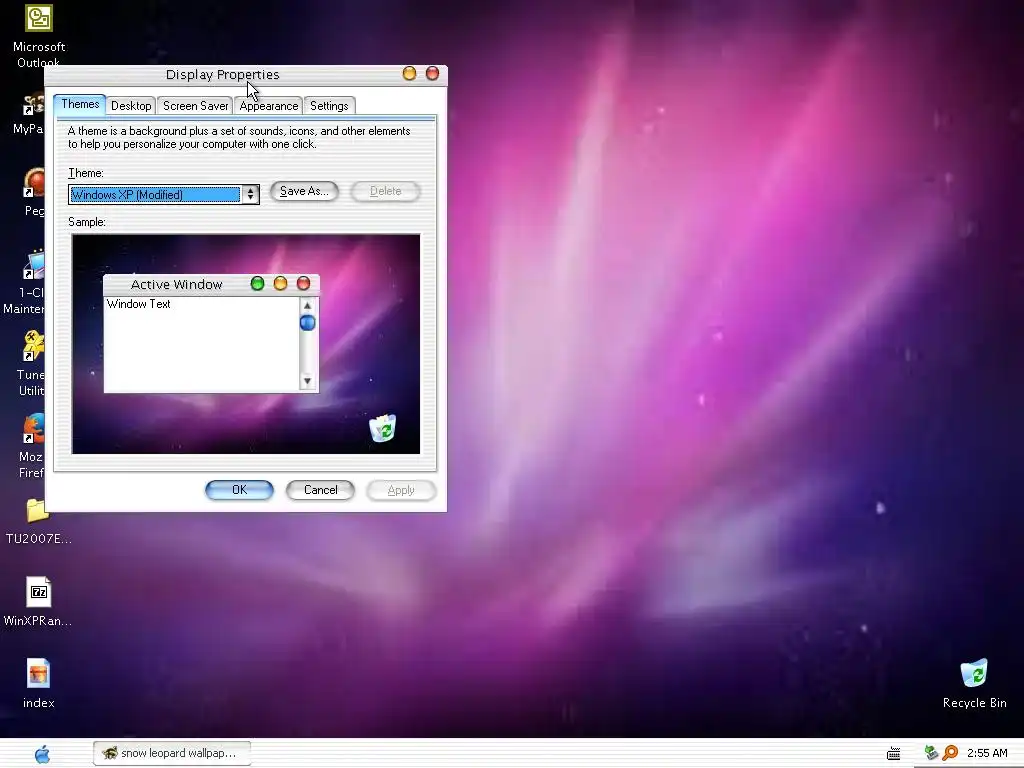Screen dimensions: 1024x768
Task: Go to the Settings tab
Action: click(329, 106)
